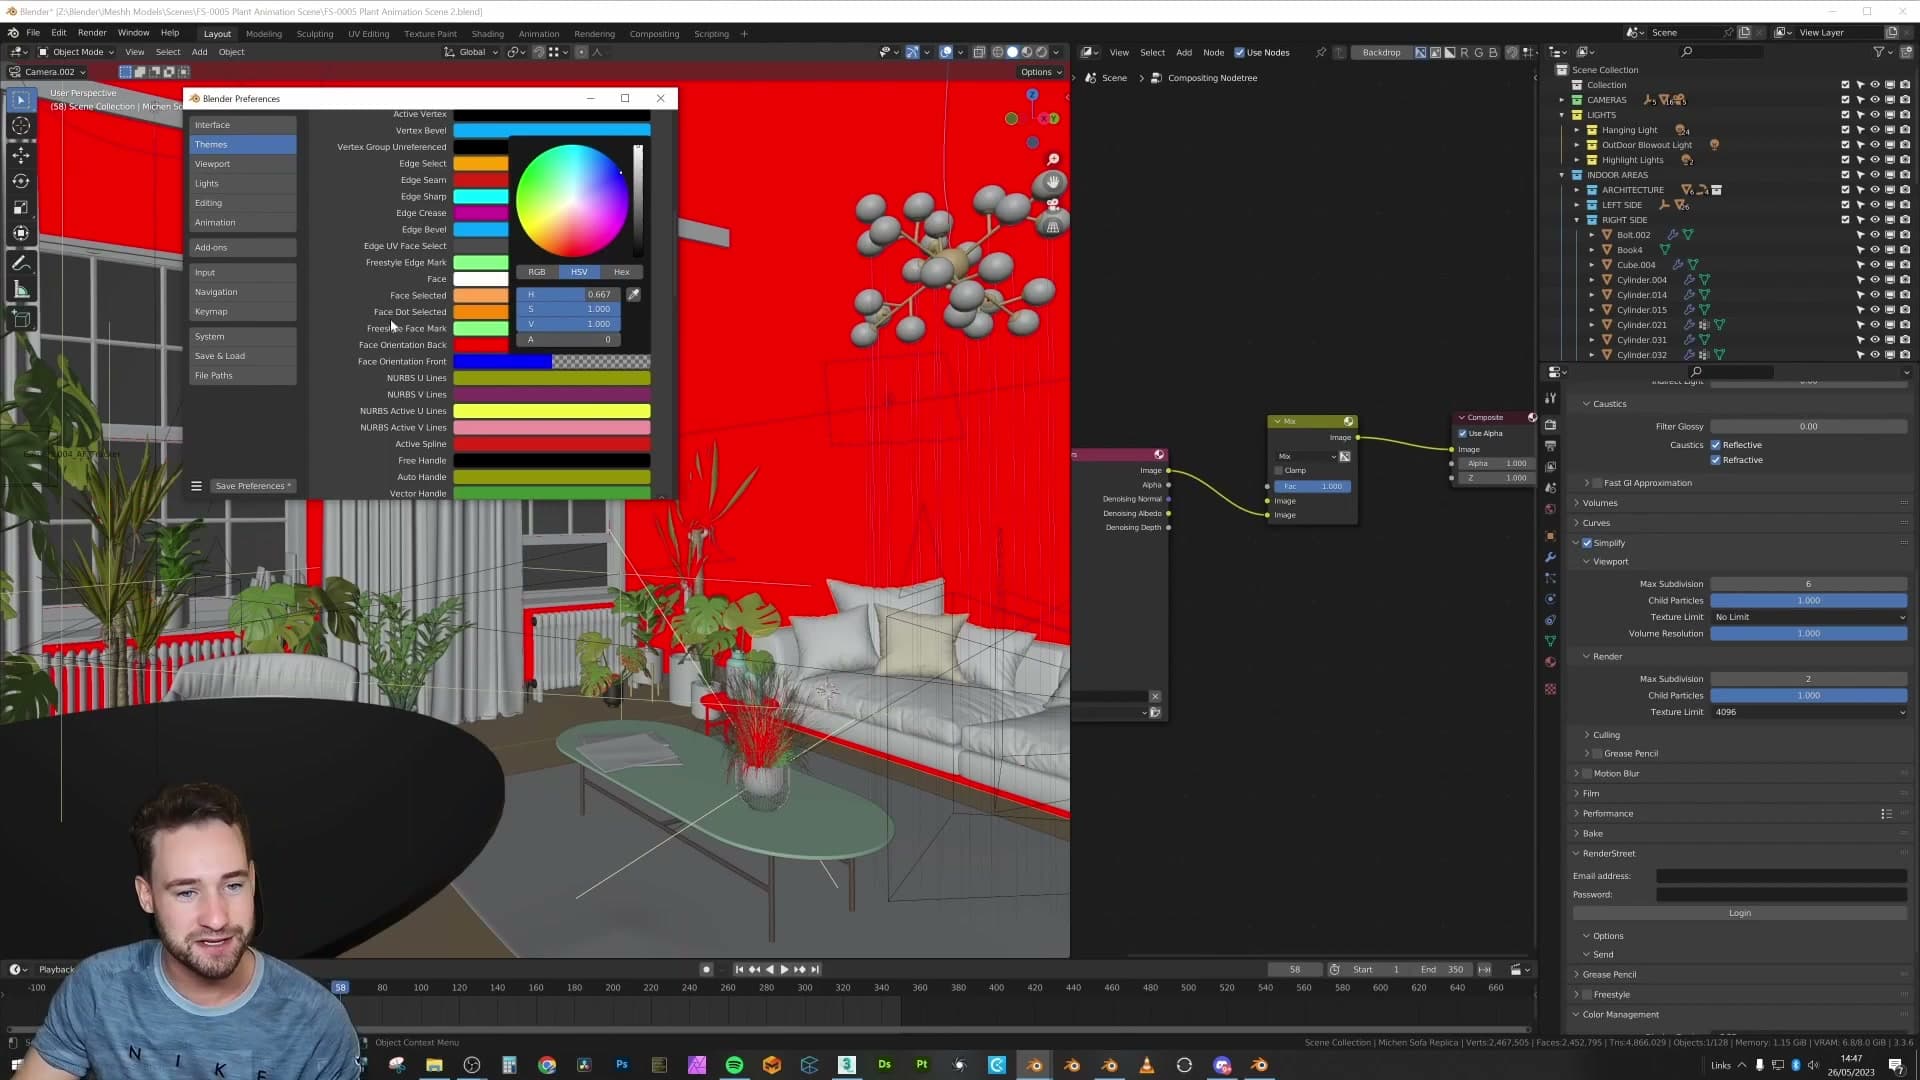This screenshot has height=1080, width=1920.
Task: Toggle the Use Nodes checkbox
Action: (1240, 53)
